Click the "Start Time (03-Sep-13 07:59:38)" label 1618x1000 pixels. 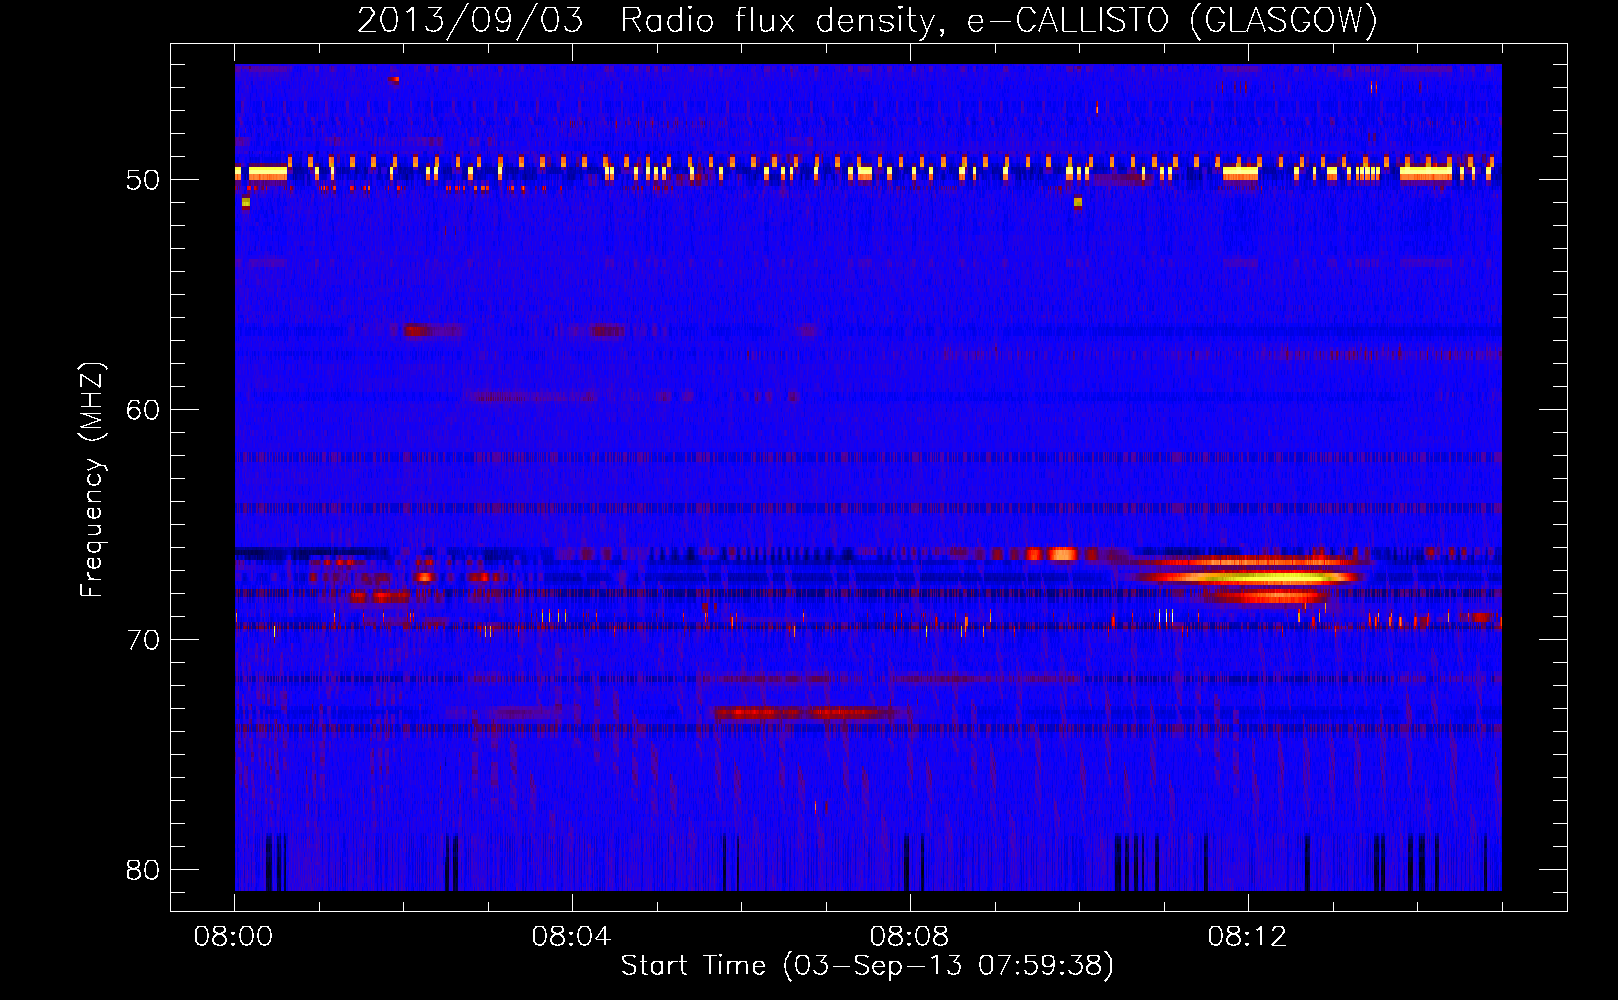[867, 966]
